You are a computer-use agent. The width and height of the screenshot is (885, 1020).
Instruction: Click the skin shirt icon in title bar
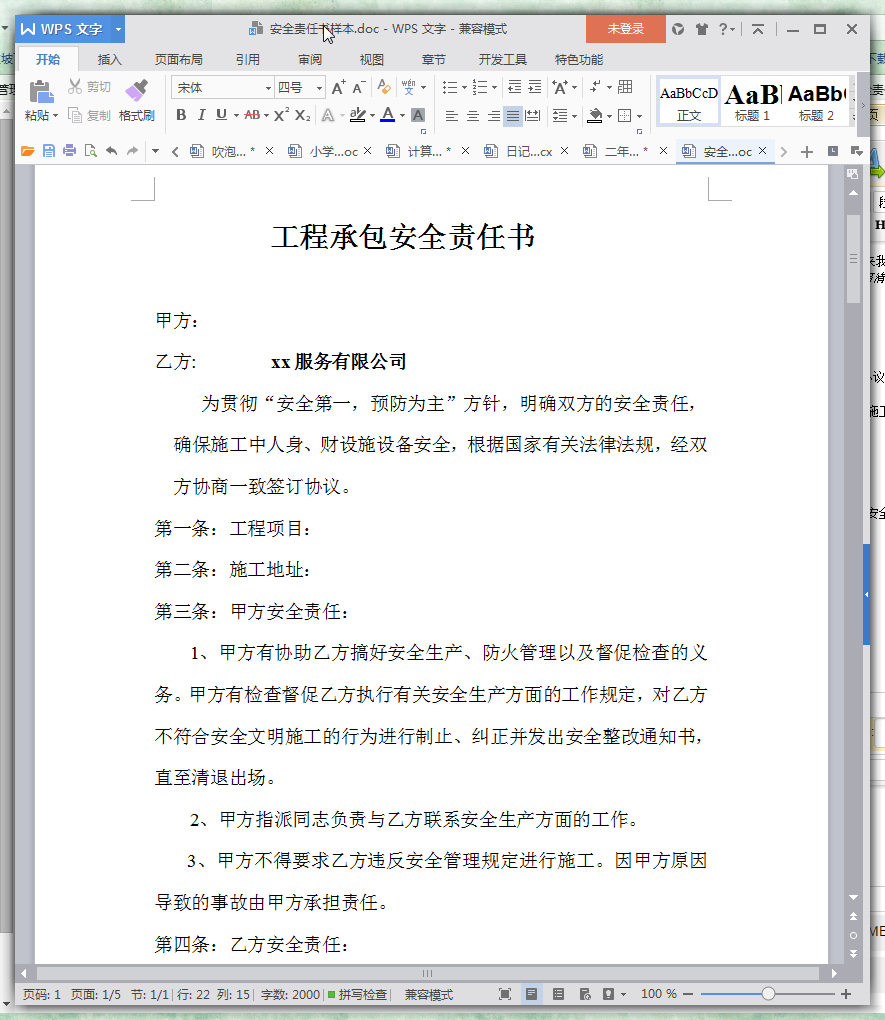coord(701,29)
